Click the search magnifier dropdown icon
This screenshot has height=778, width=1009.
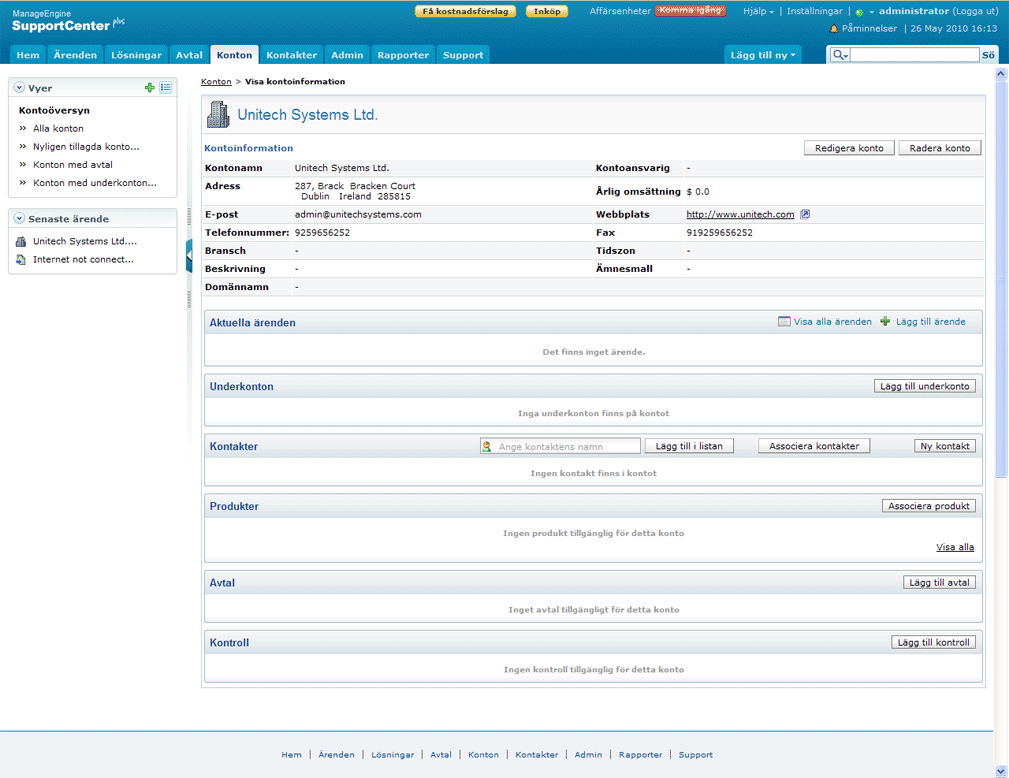pos(840,55)
